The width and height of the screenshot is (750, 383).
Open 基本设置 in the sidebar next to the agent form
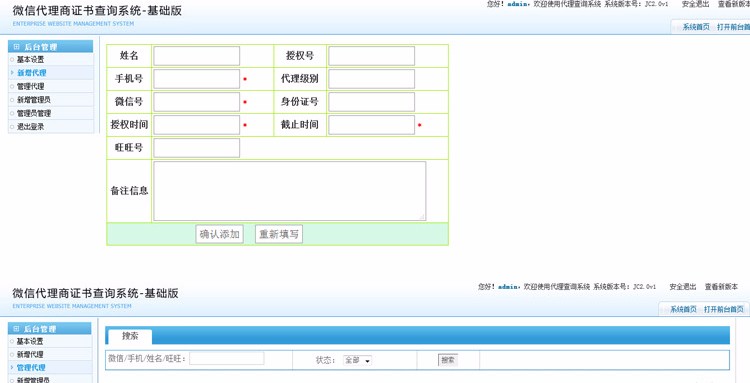pyautogui.click(x=31, y=60)
